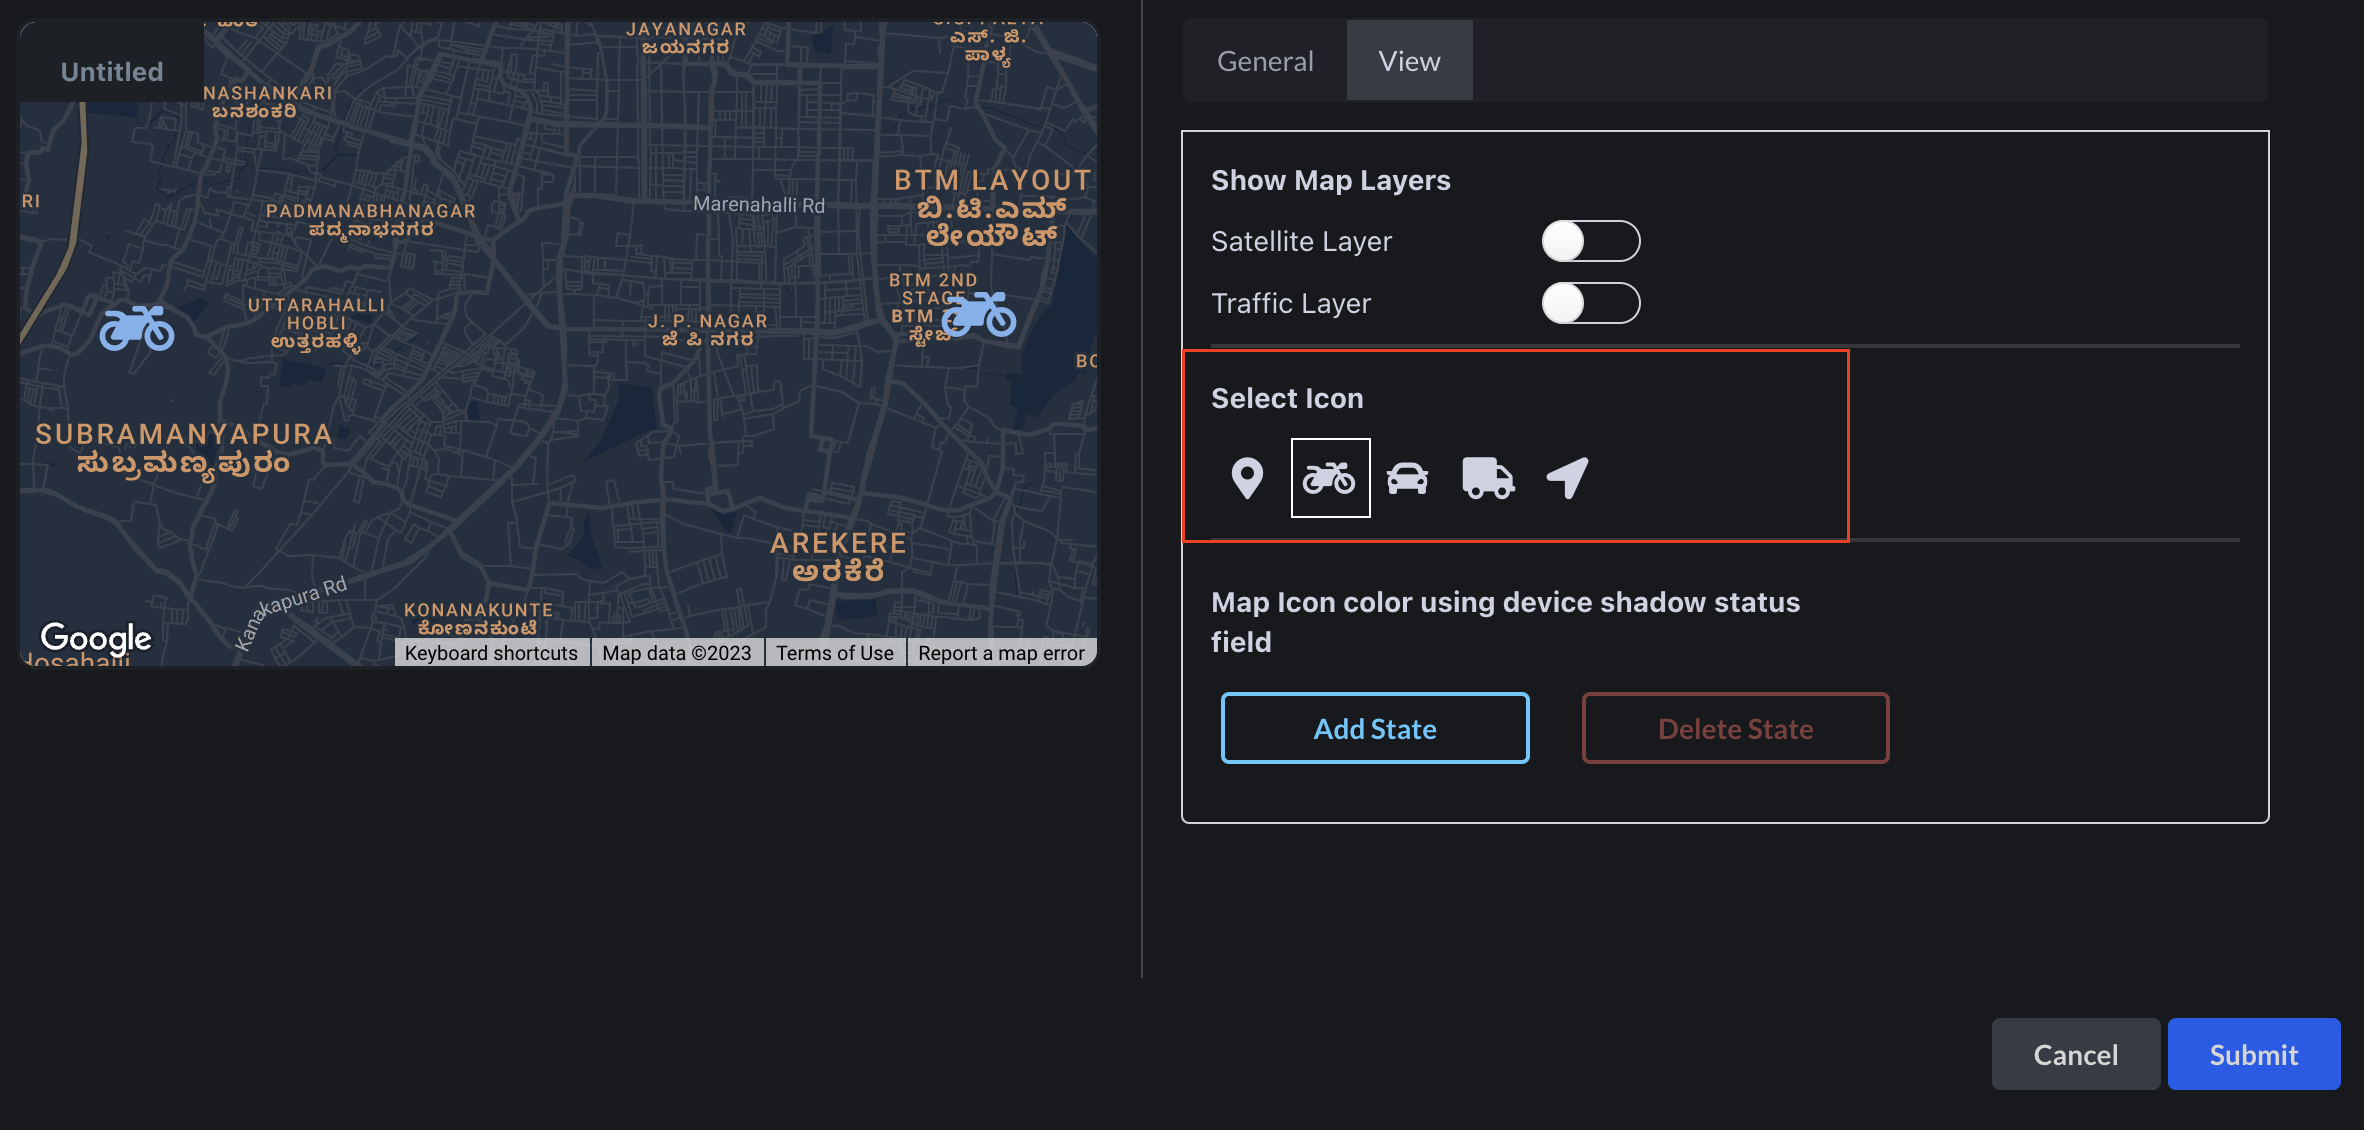Switch to the General tab

click(x=1265, y=61)
